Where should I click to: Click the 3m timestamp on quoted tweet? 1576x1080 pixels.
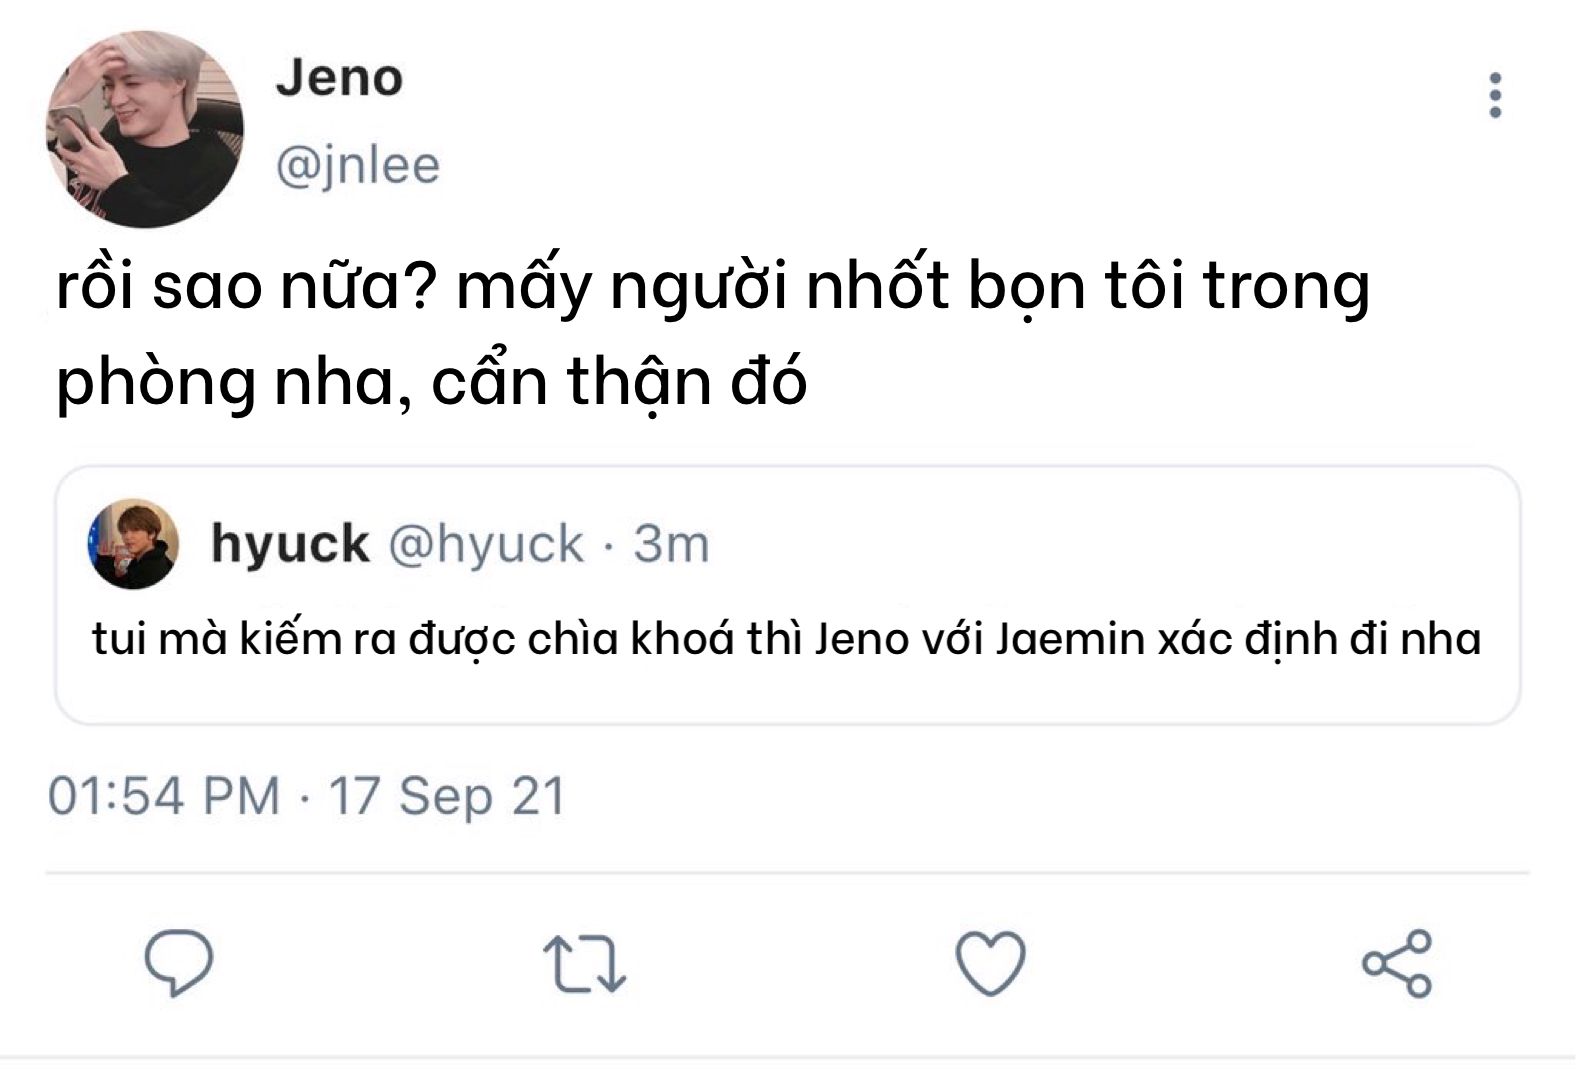tap(671, 544)
